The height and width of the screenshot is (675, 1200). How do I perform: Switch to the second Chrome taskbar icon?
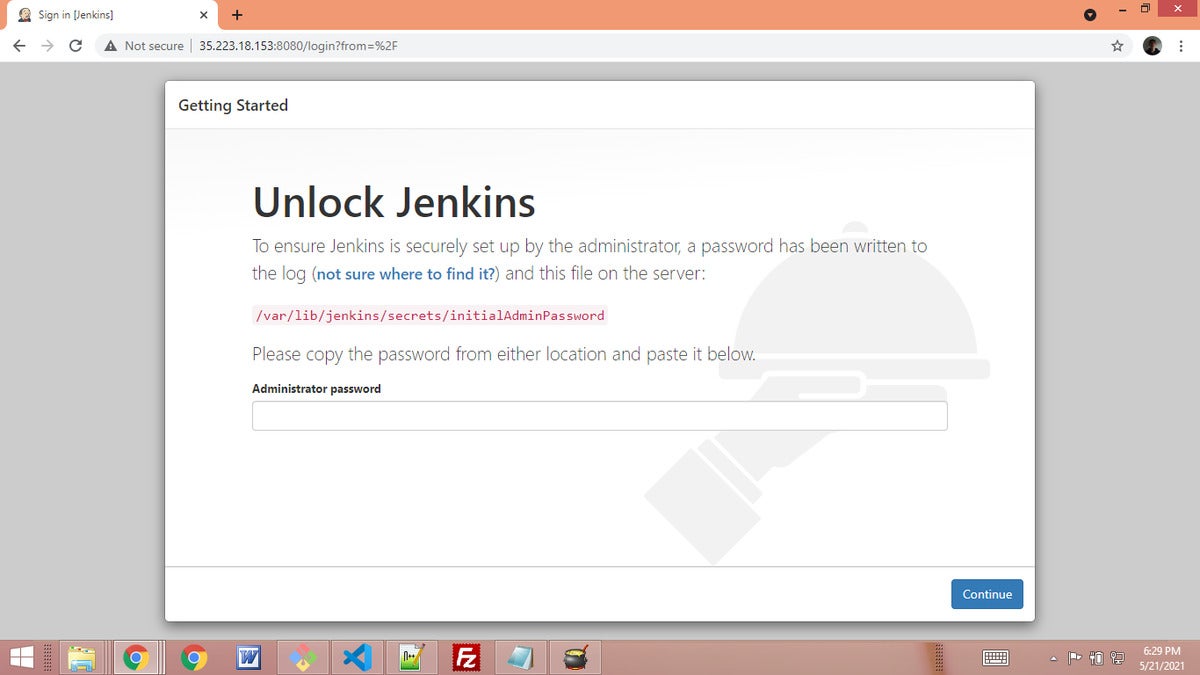point(194,657)
